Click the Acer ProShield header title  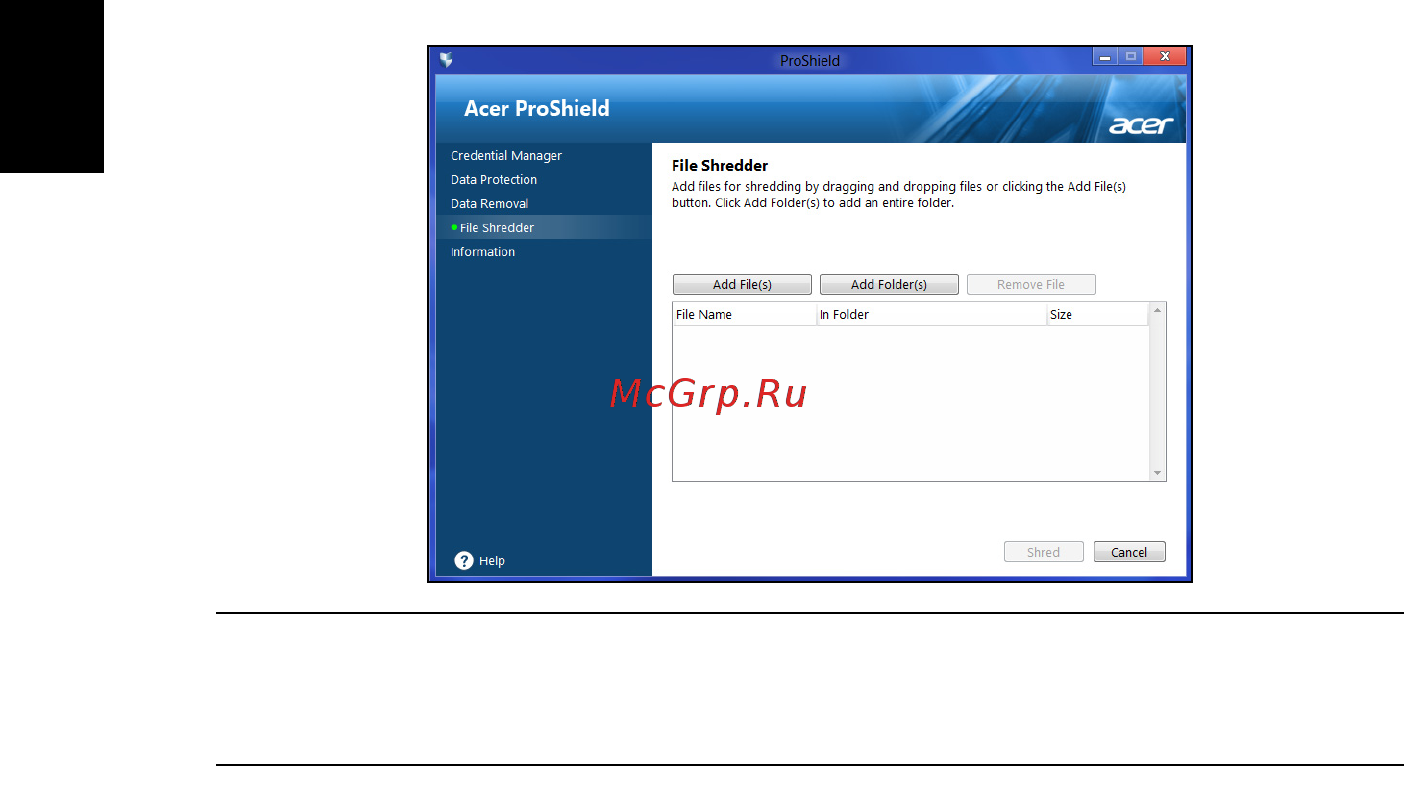click(x=537, y=109)
